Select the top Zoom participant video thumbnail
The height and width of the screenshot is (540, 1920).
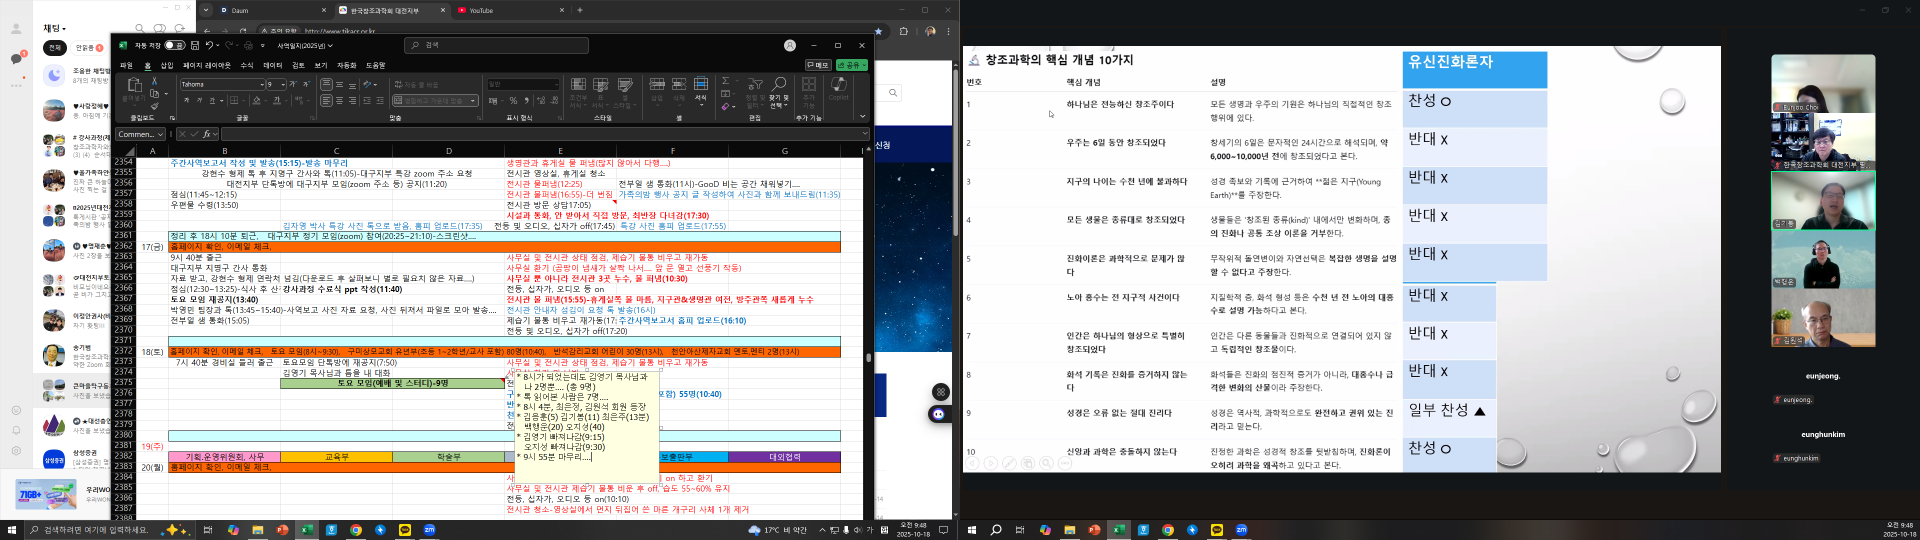1822,83
